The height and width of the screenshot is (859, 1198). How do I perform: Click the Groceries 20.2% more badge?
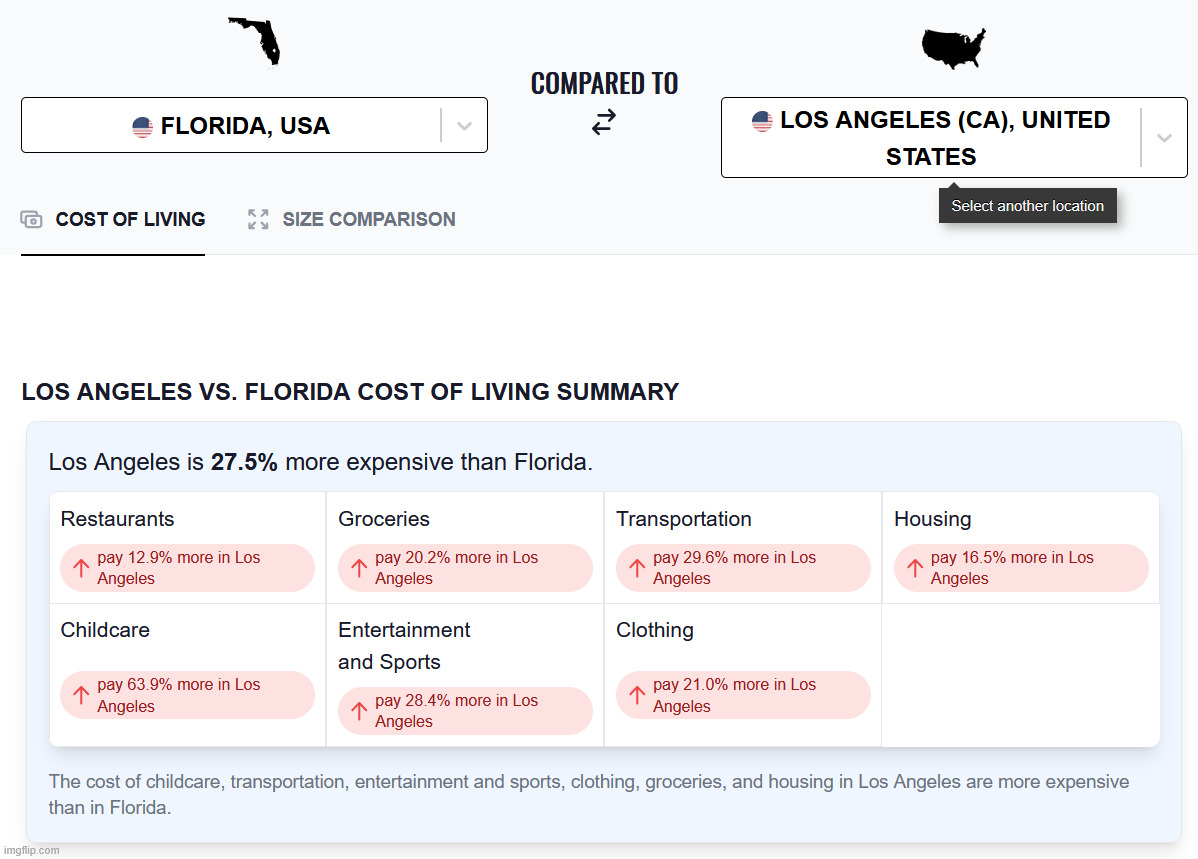click(465, 568)
